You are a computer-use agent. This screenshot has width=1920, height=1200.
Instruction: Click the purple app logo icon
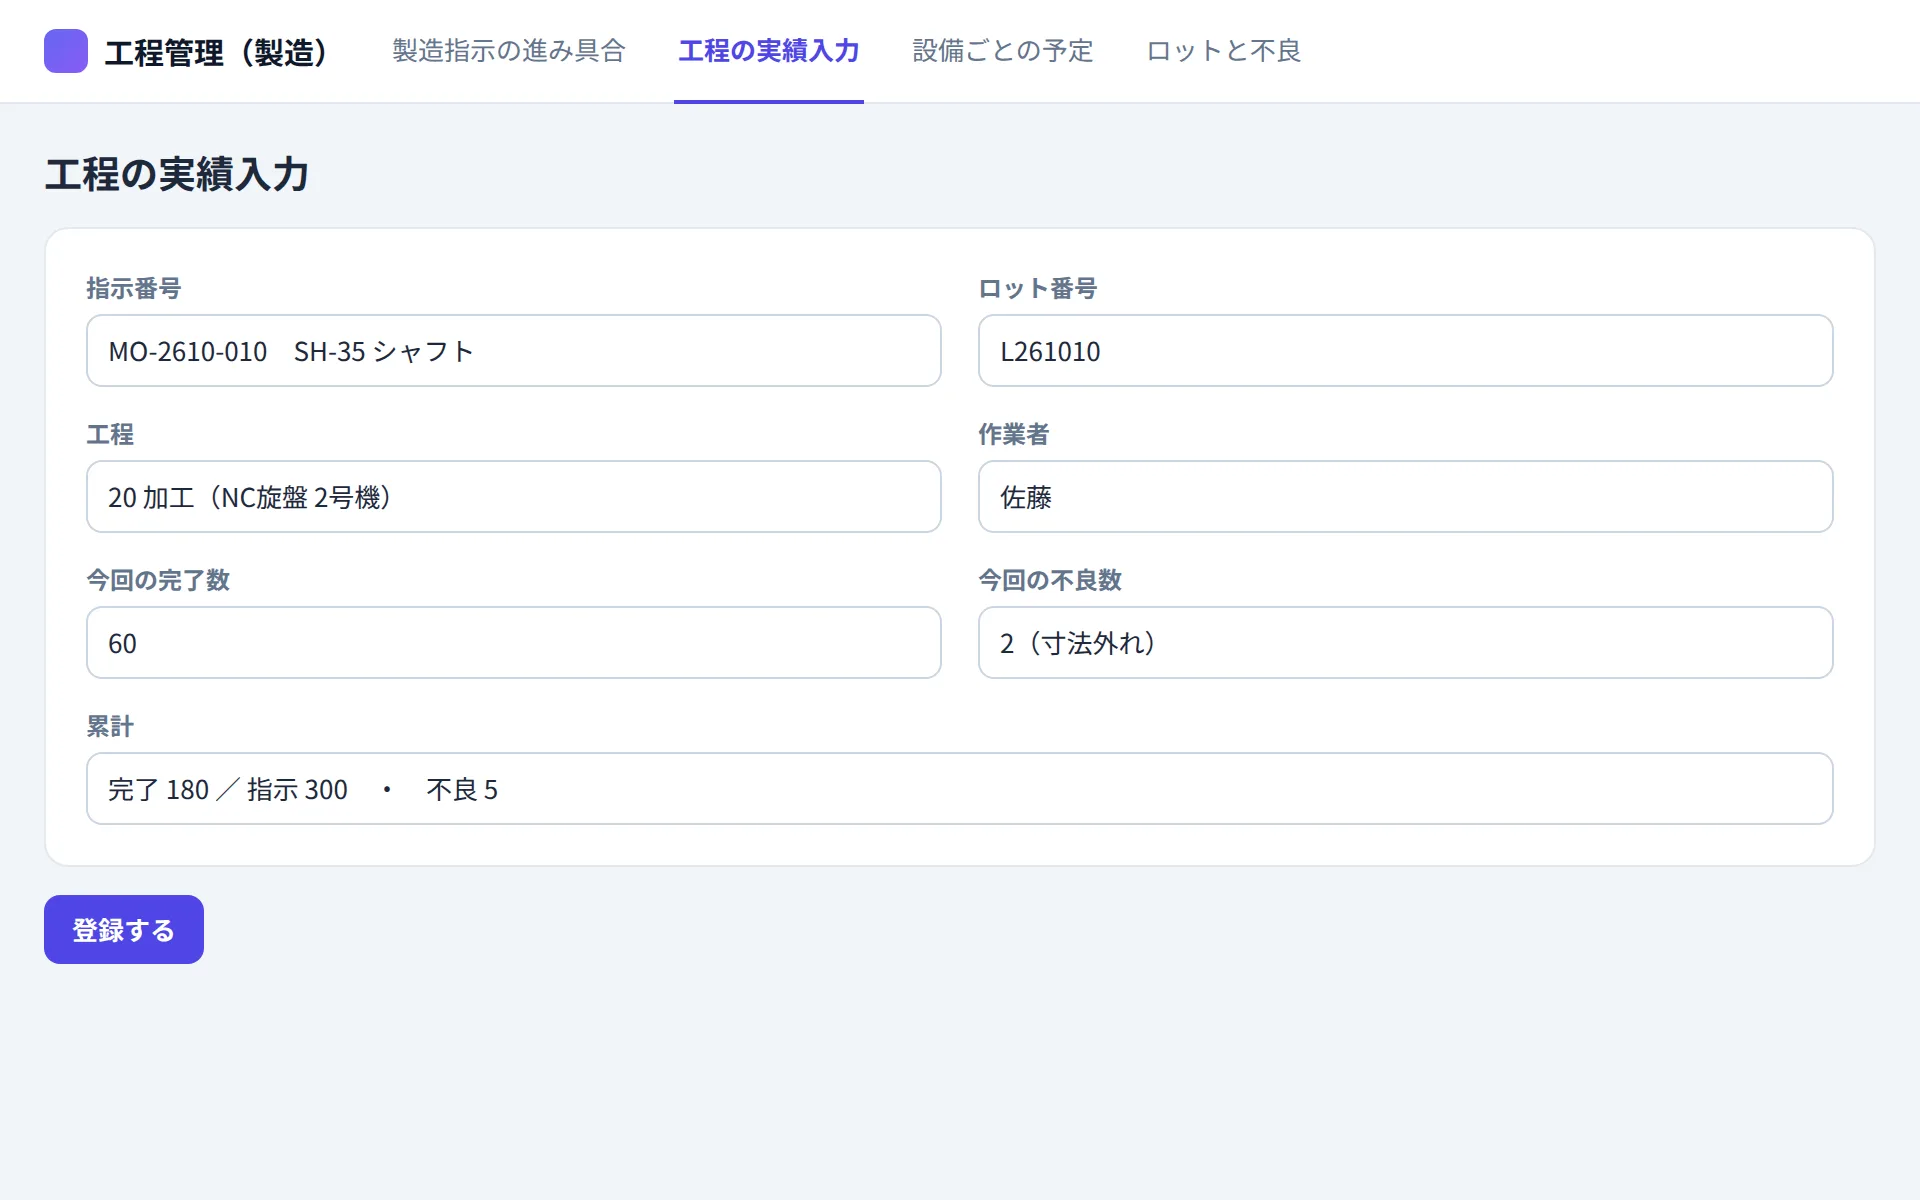pos(66,51)
